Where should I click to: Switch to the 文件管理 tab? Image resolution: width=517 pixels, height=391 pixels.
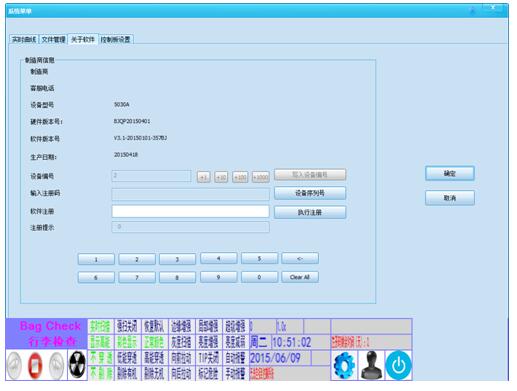point(53,39)
